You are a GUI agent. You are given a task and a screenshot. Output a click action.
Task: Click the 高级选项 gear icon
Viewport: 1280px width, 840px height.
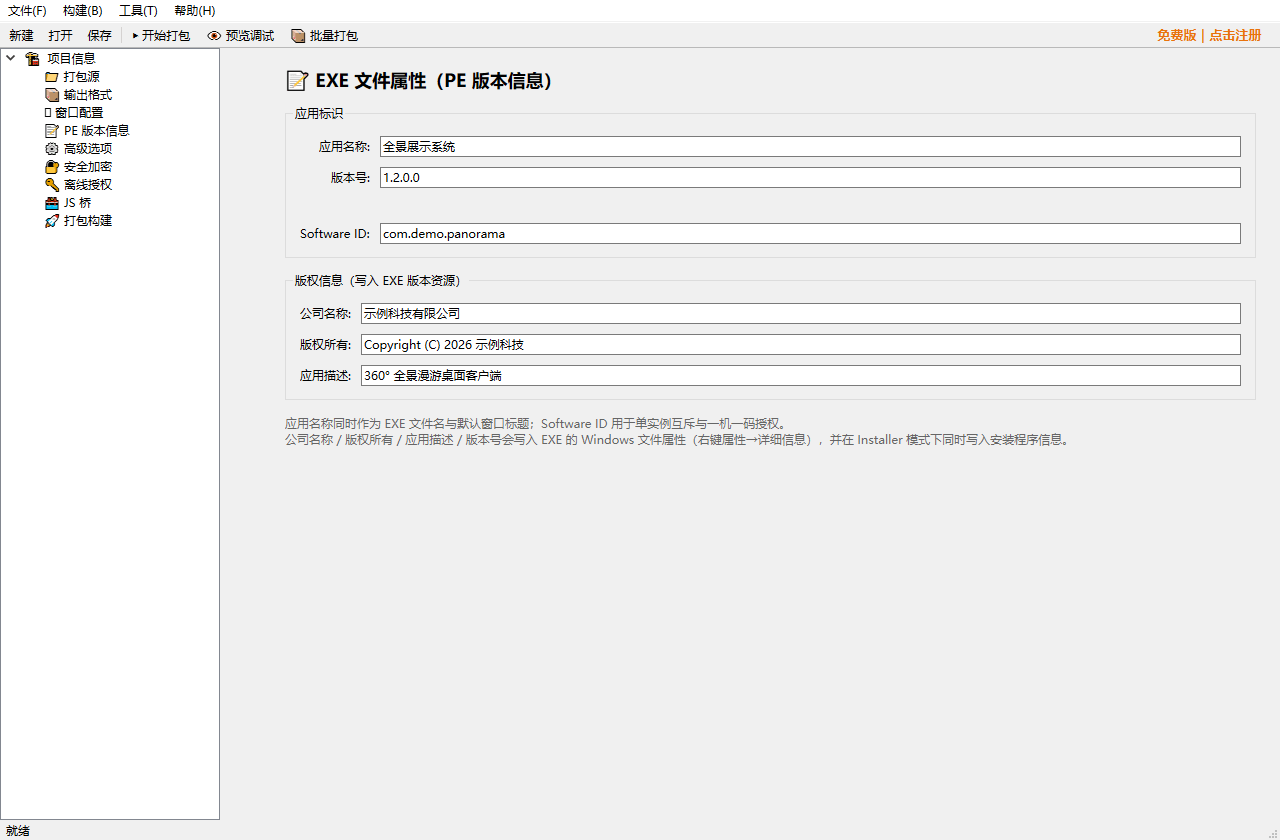click(52, 148)
